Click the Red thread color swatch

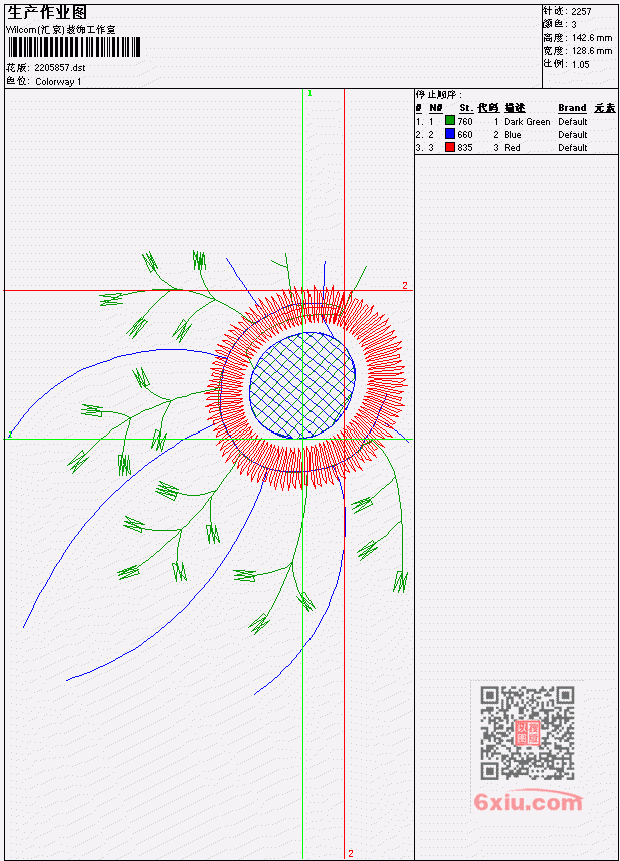(x=450, y=147)
